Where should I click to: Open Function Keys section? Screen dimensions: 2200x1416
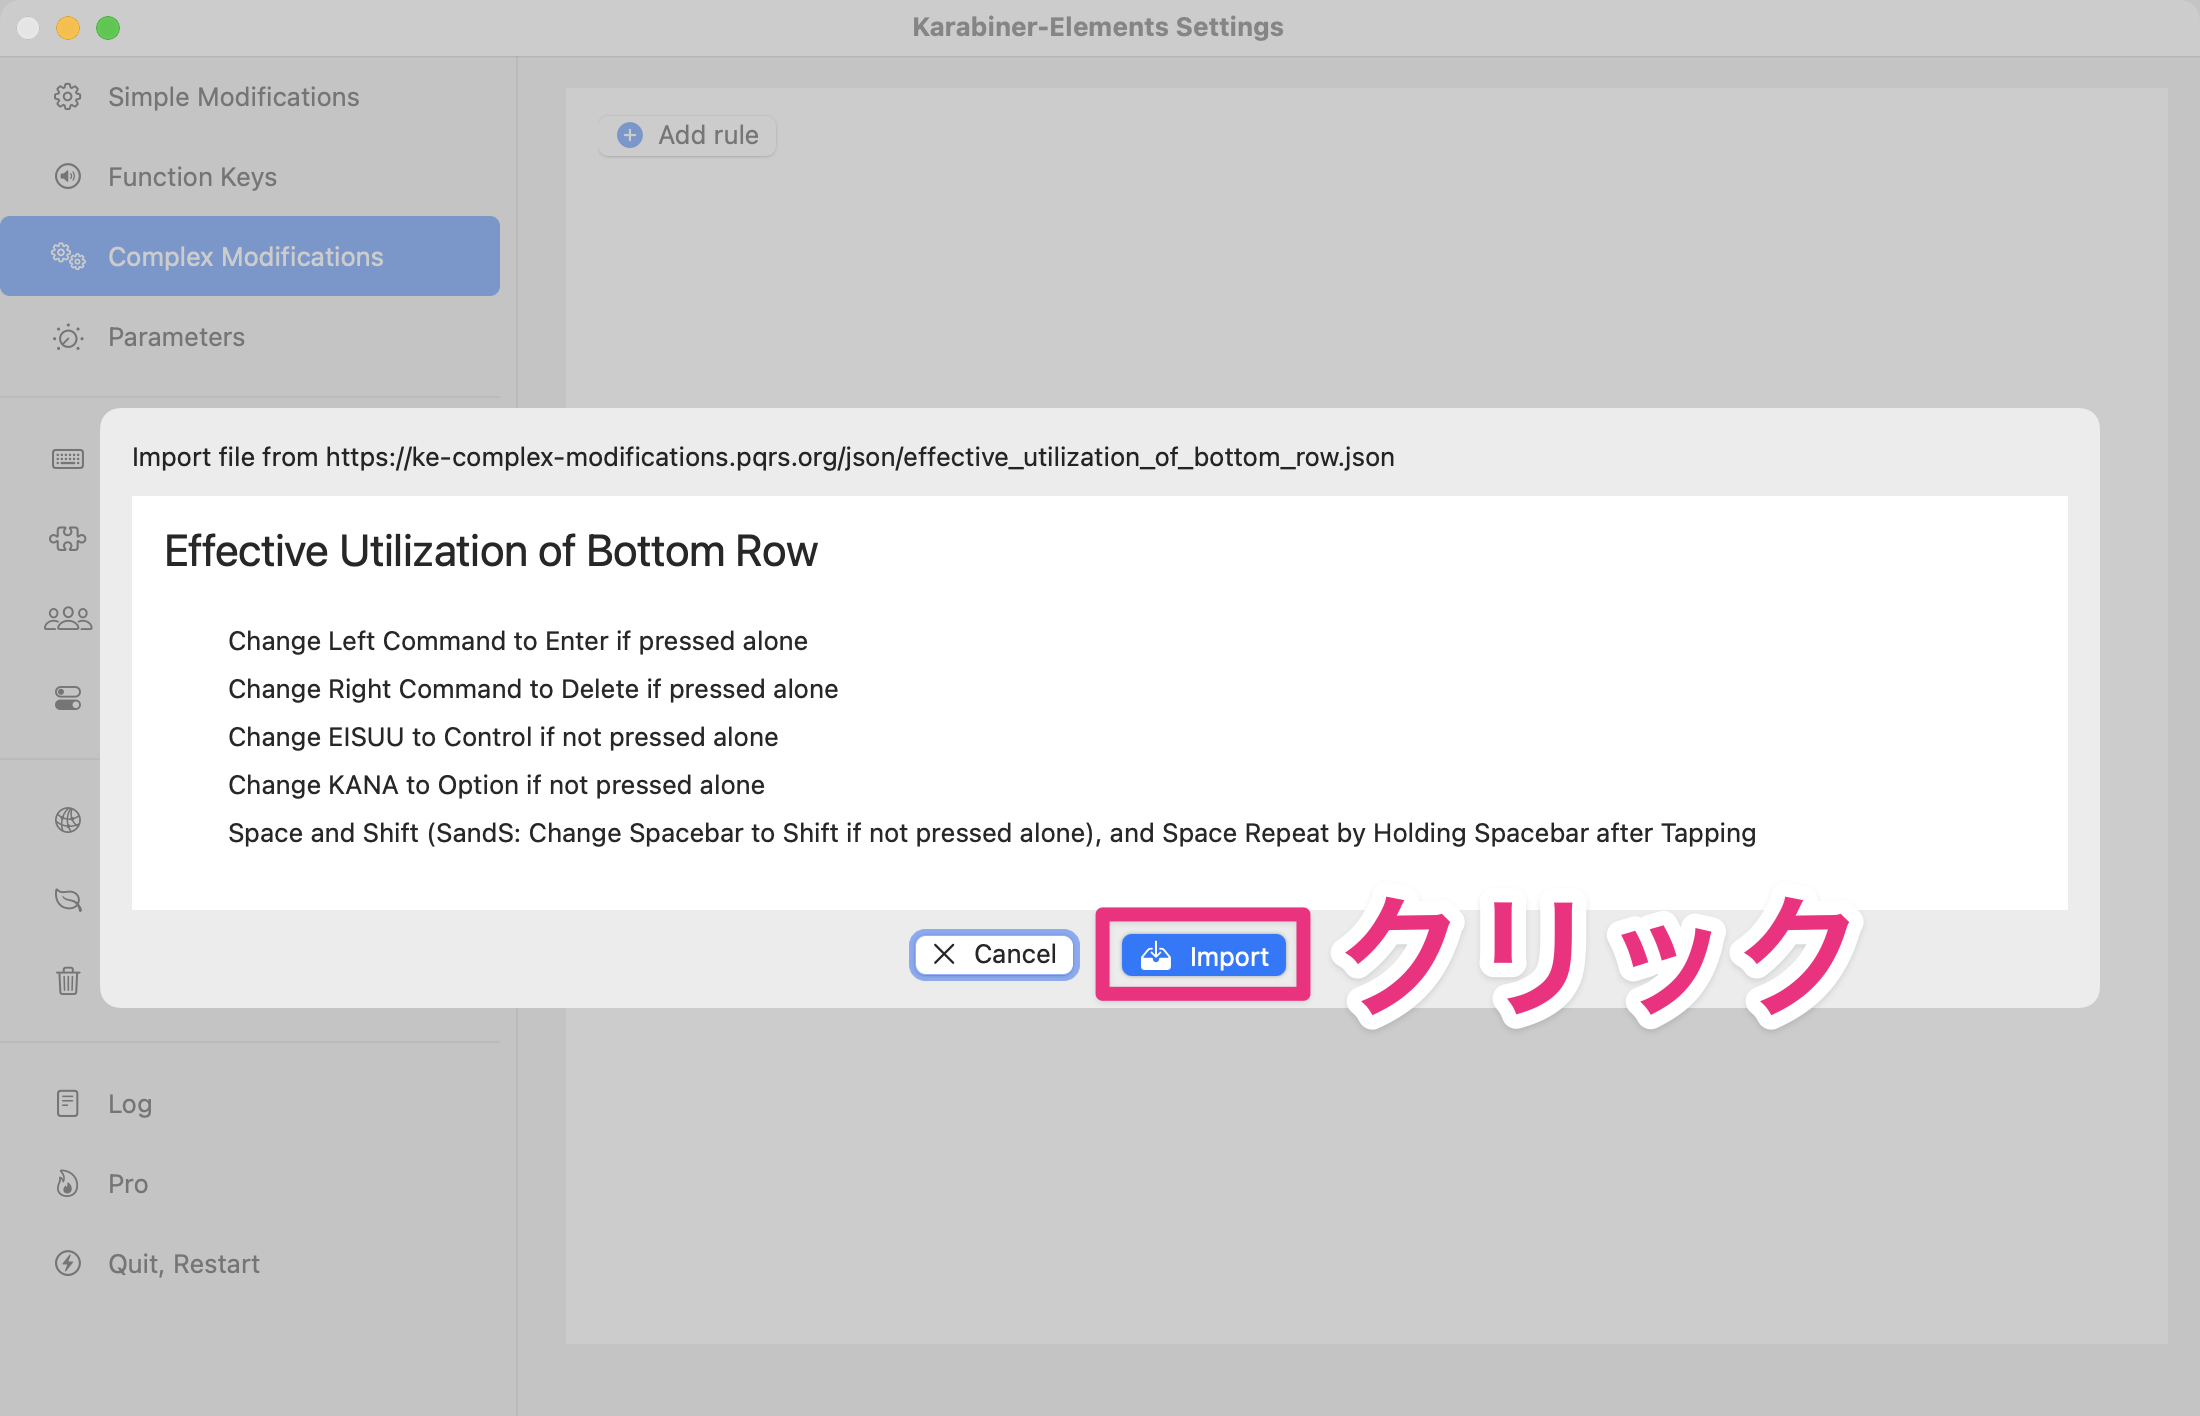[x=192, y=177]
